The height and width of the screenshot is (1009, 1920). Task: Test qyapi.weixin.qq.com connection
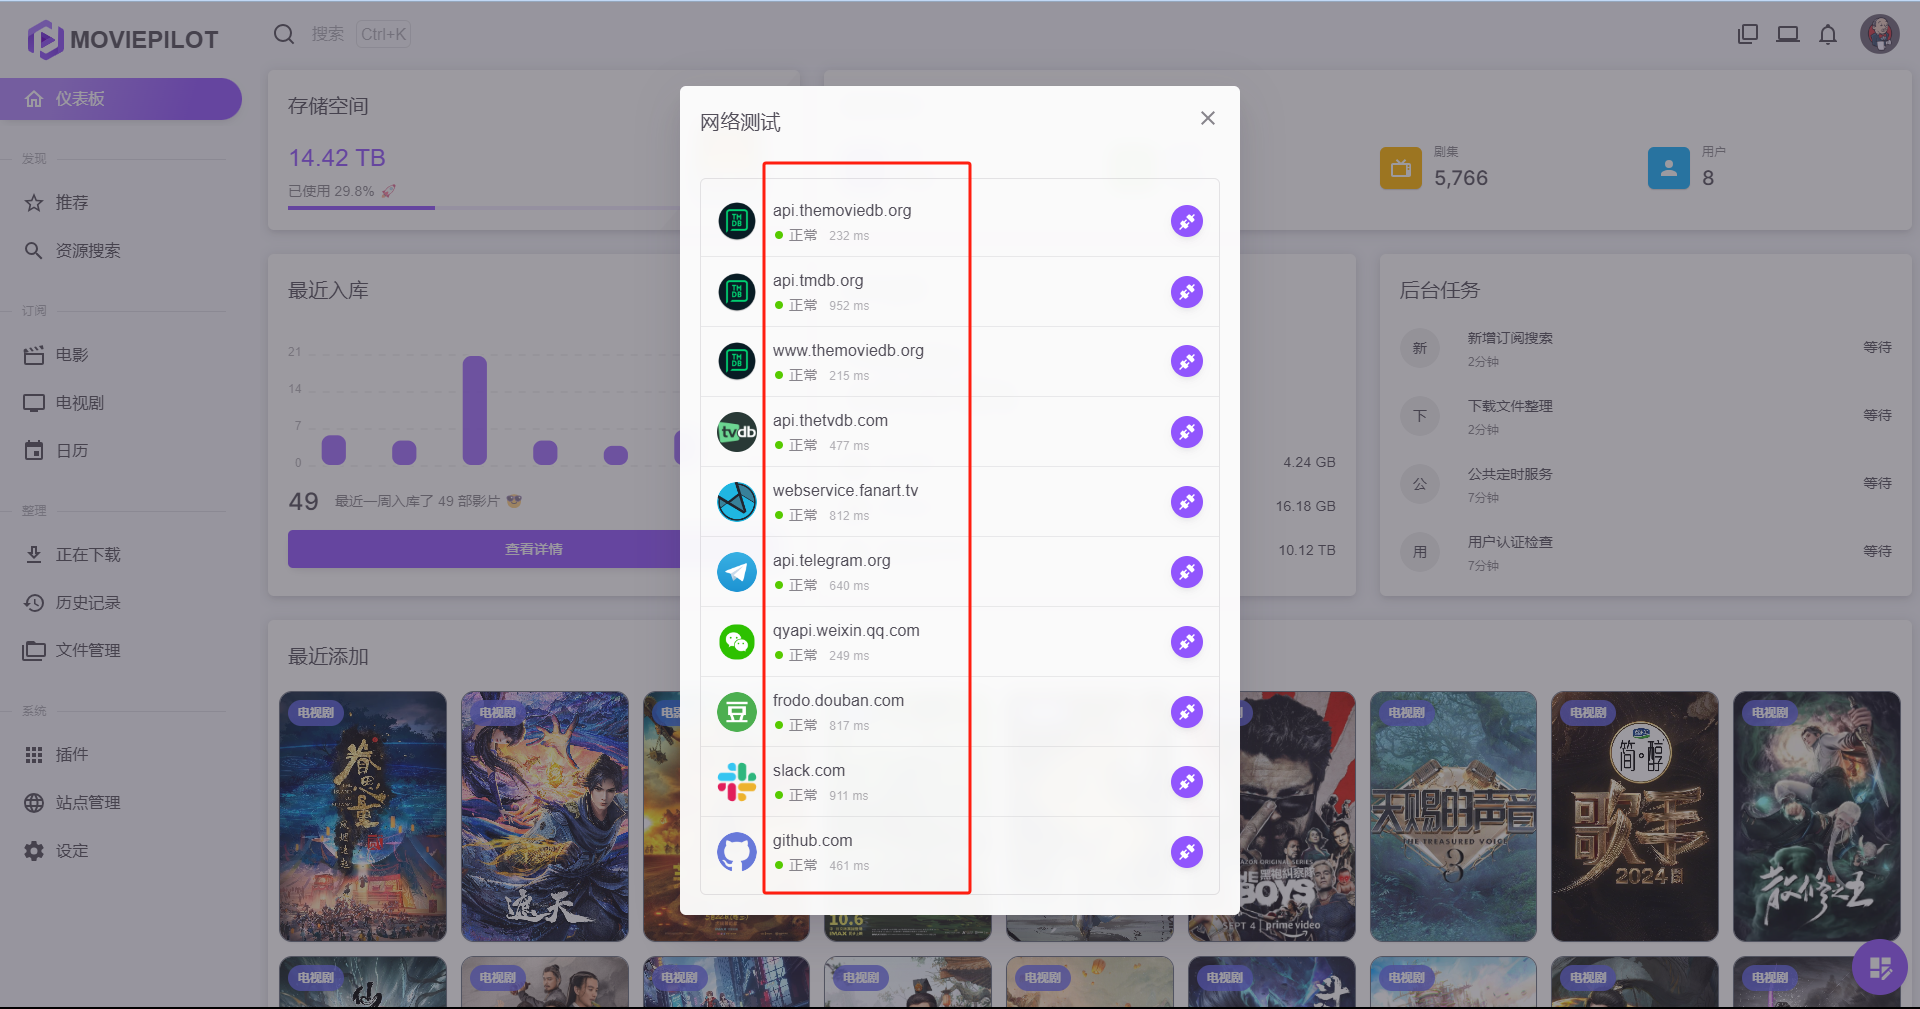point(1186,642)
